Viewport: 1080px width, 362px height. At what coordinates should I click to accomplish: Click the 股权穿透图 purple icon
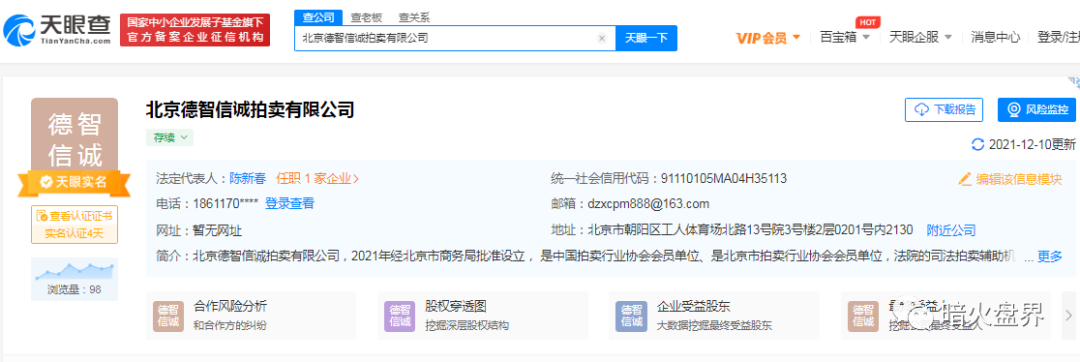point(400,316)
